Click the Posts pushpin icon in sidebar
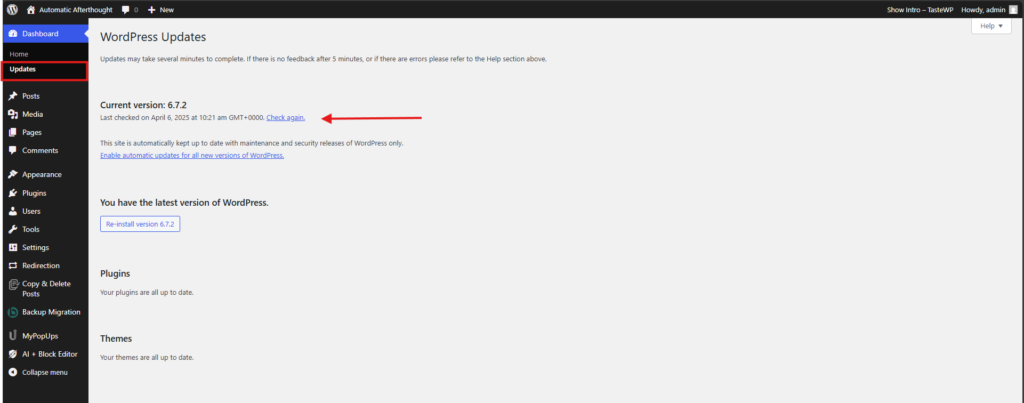The image size is (1024, 403). click(12, 96)
